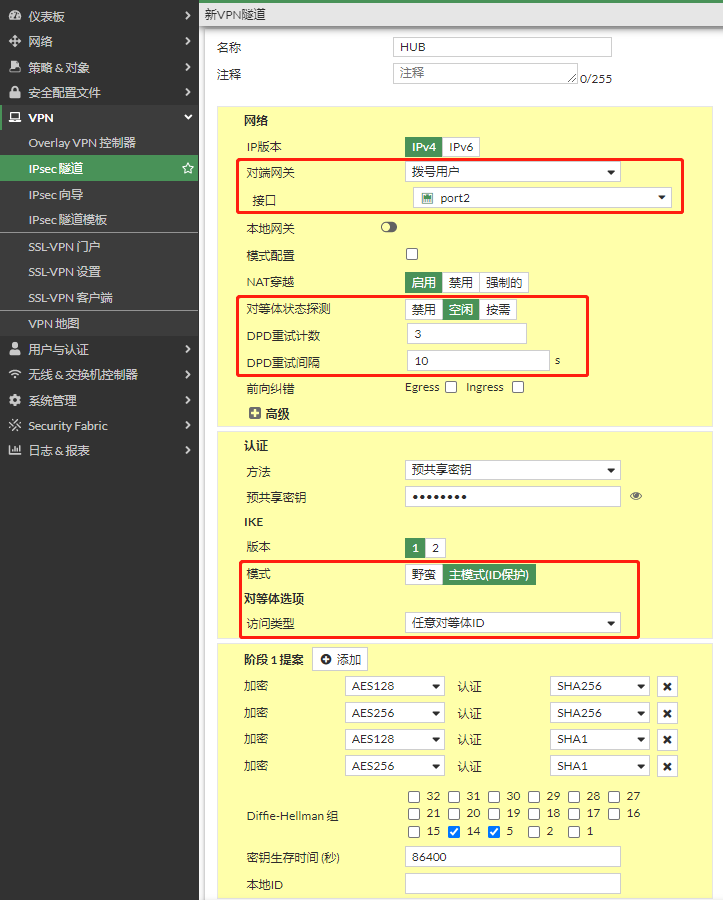Click the 添加 button for phase 1 proposals
The image size is (723, 900).
click(340, 660)
